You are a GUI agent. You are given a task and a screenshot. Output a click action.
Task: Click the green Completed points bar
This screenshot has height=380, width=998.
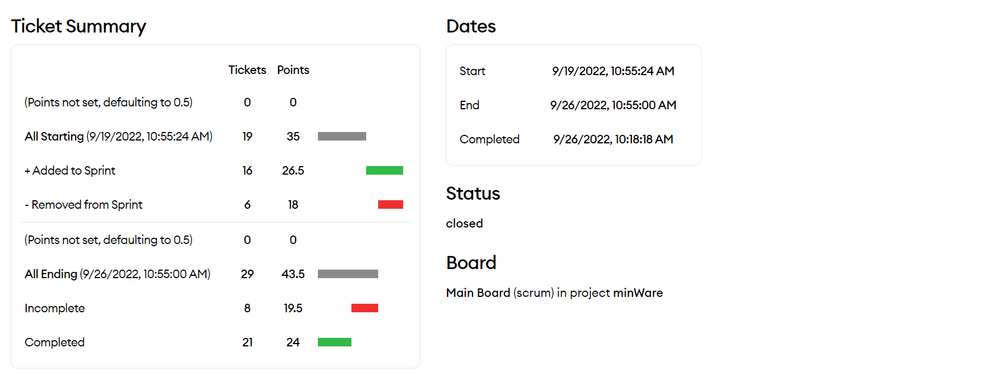(x=335, y=342)
